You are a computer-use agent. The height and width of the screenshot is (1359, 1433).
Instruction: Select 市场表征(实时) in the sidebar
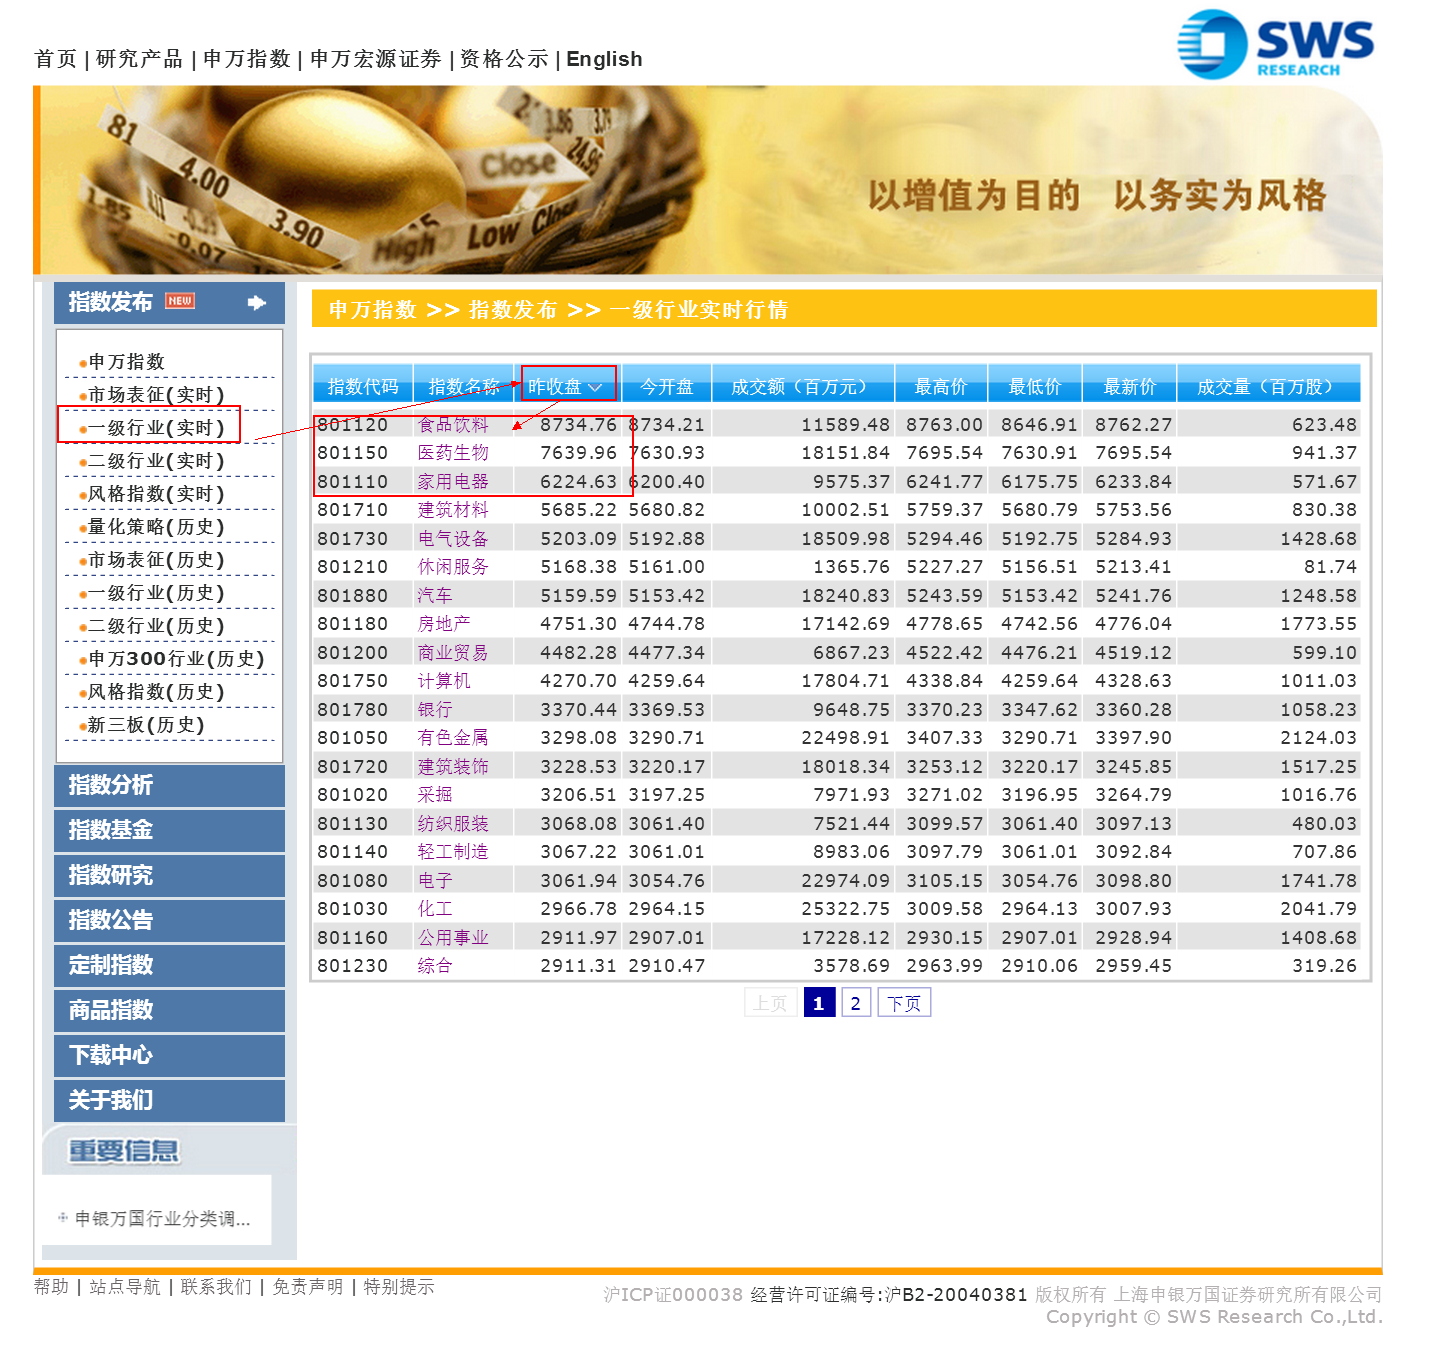tap(156, 395)
